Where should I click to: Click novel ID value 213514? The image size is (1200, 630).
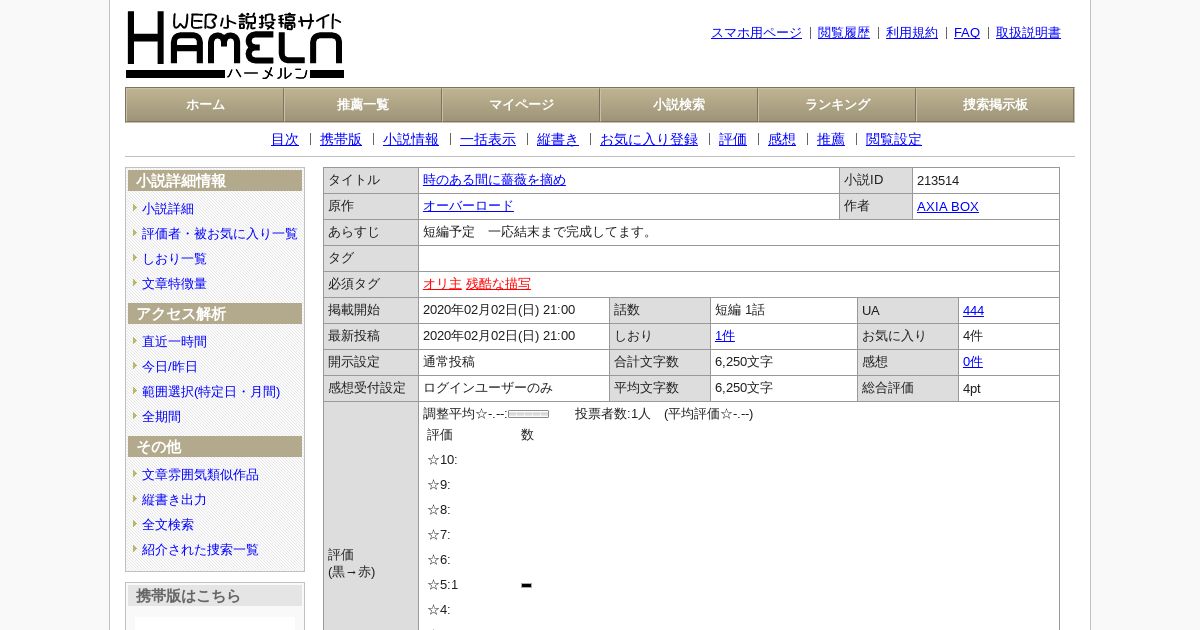938,181
